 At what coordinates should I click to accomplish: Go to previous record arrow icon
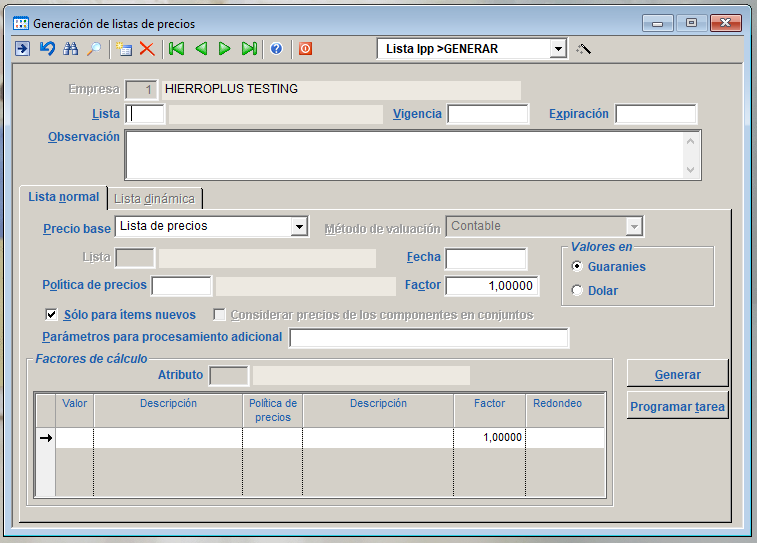pyautogui.click(x=201, y=48)
